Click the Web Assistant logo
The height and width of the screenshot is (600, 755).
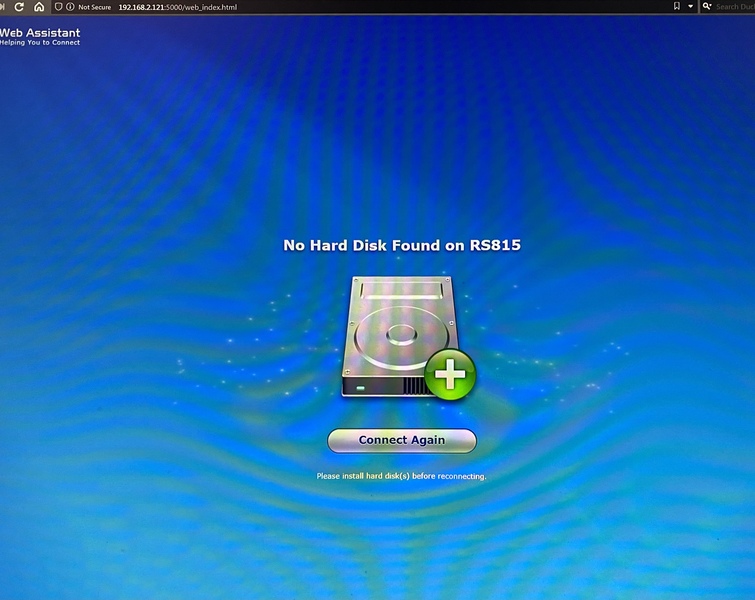40,36
